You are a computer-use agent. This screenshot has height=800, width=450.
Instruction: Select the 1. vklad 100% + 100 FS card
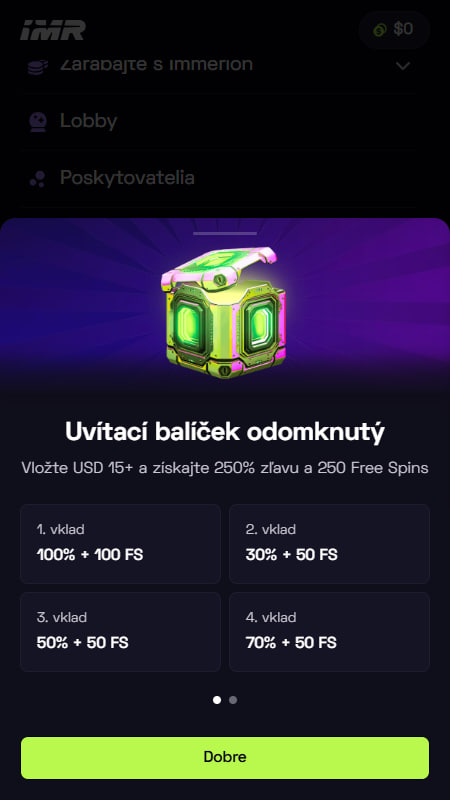(x=120, y=544)
